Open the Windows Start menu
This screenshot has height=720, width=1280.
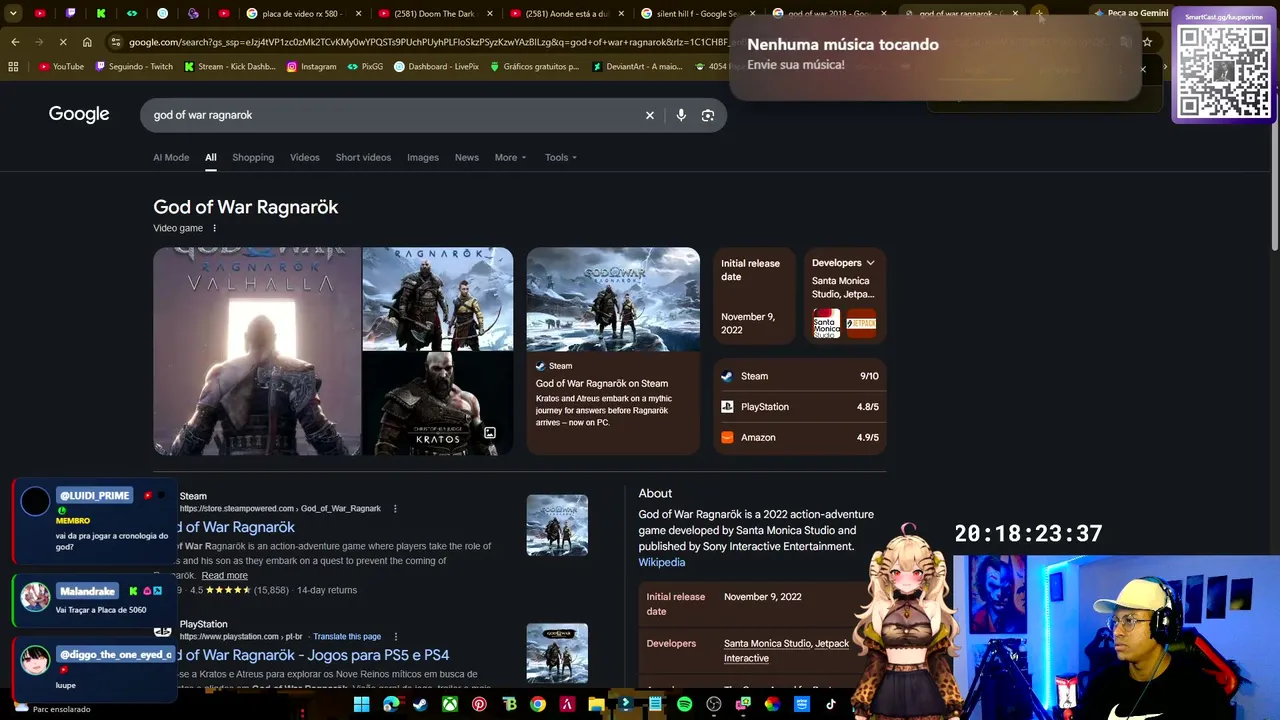[361, 704]
